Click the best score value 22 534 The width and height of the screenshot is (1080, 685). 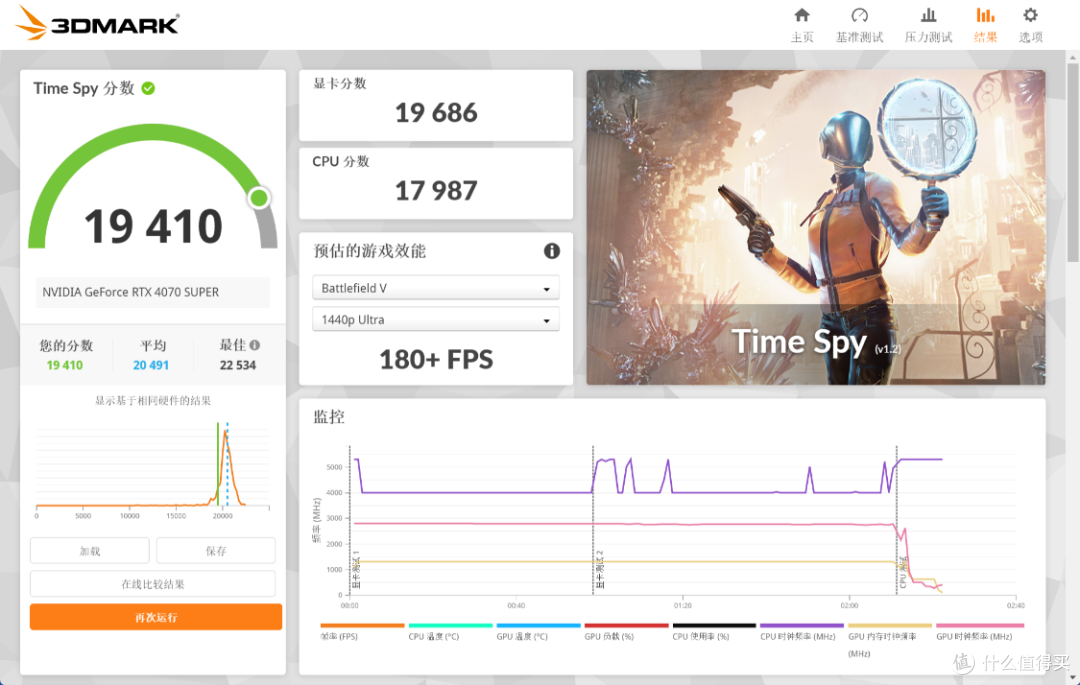[238, 365]
